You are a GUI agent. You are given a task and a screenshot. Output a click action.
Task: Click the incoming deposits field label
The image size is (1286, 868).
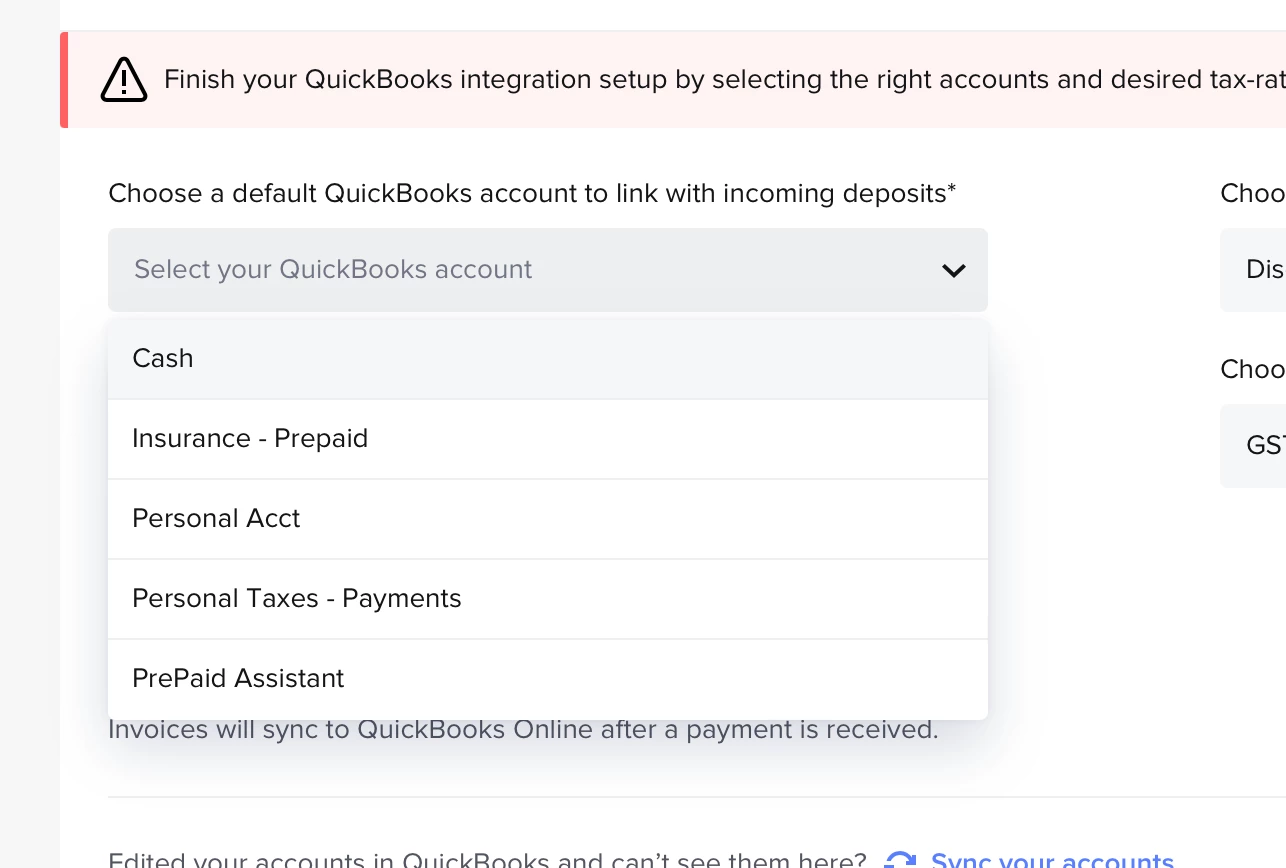(532, 193)
